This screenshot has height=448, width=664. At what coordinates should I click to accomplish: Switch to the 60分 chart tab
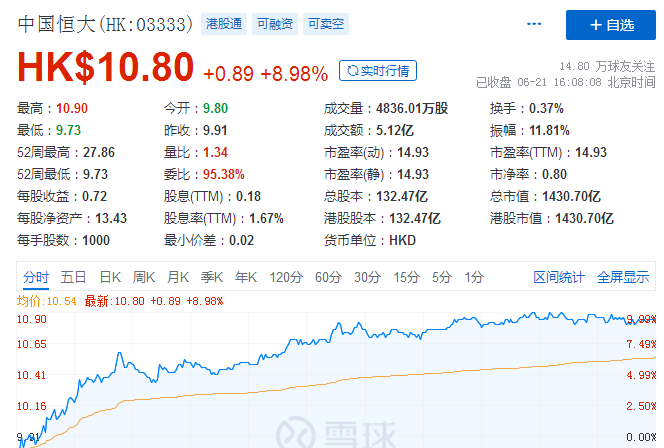tap(328, 277)
